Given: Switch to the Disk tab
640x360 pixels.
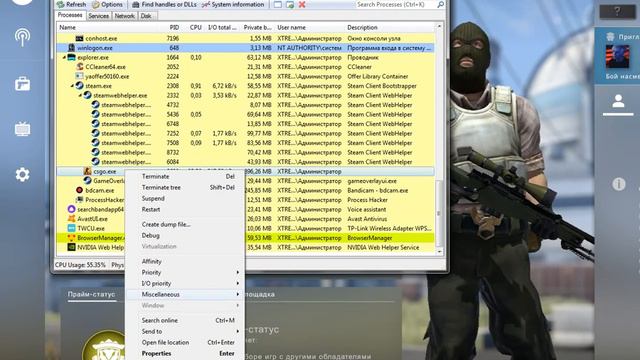Looking at the screenshot, I should tap(146, 16).
